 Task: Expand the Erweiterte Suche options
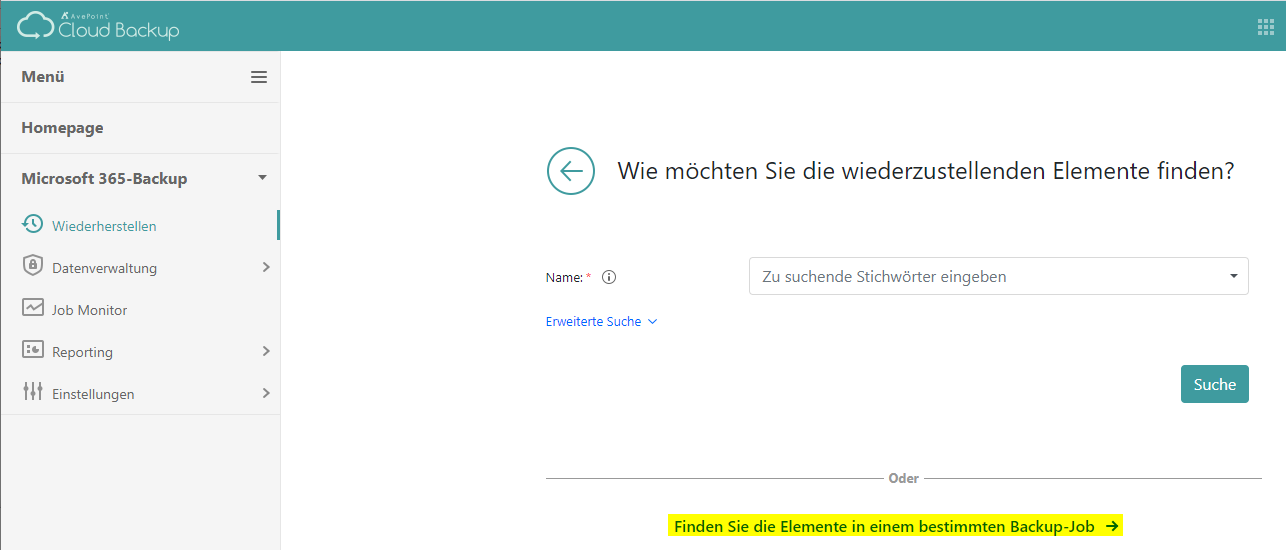tap(601, 322)
